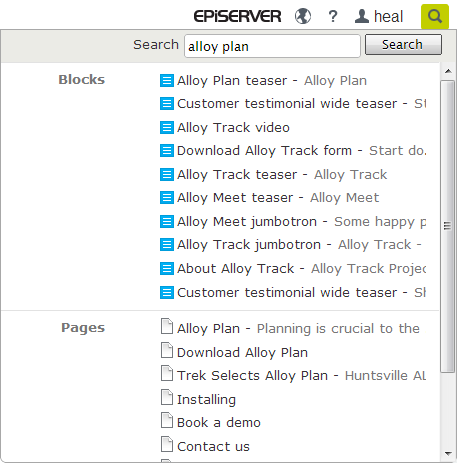Viewport: 457px width, 463px height.
Task: Click the green search magnifier icon
Action: (x=435, y=16)
